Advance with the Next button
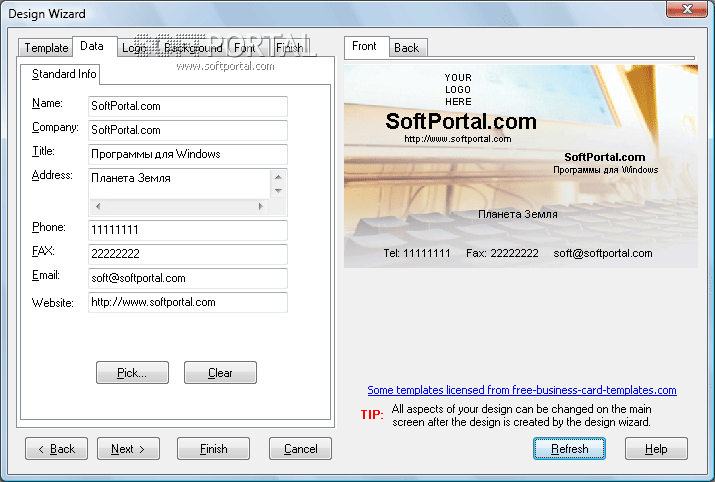 (x=128, y=449)
